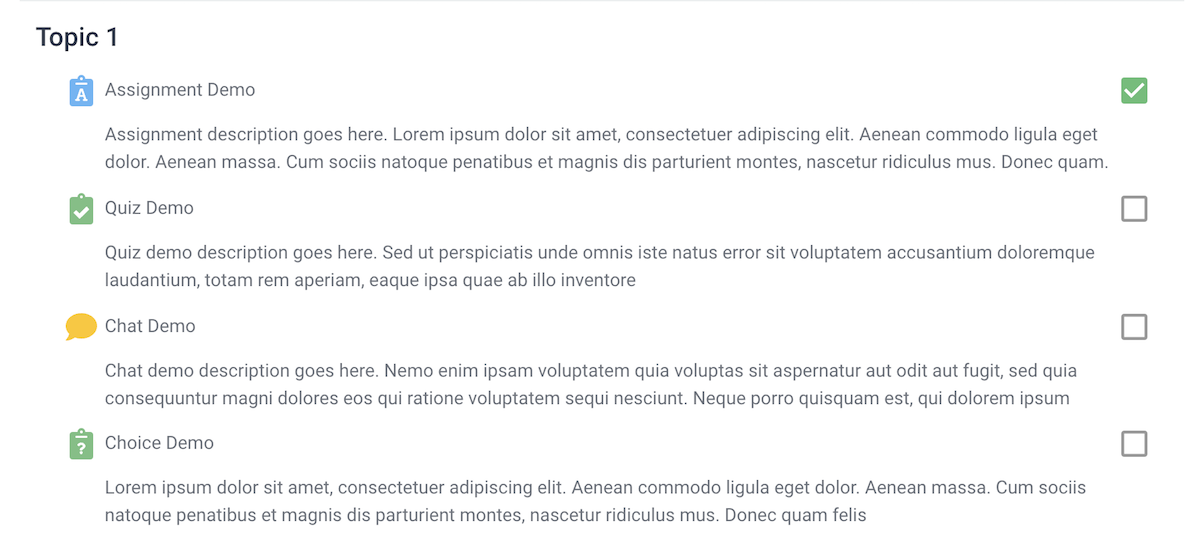Click the 'Assignment description goes here' text
The width and height of the screenshot is (1200, 533).
coord(246,134)
